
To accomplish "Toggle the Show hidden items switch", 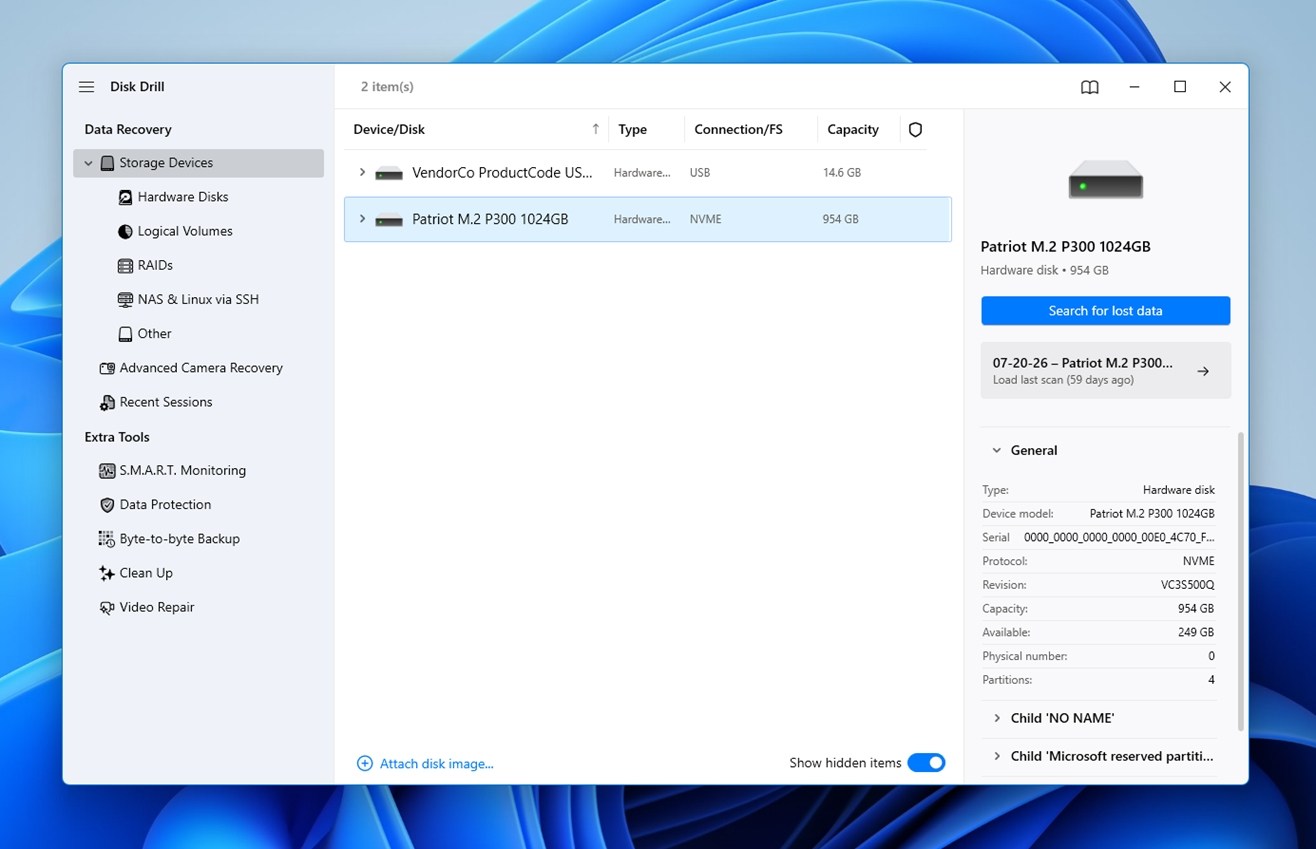I will click(x=926, y=763).
